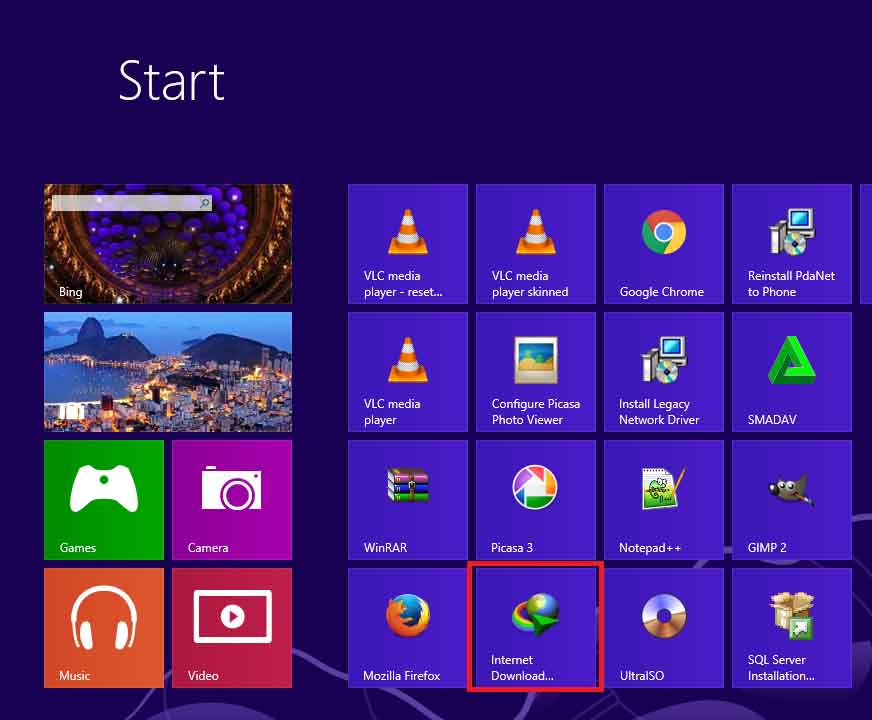
Task: Open Install Legacy Network Driver tile
Action: click(x=663, y=371)
